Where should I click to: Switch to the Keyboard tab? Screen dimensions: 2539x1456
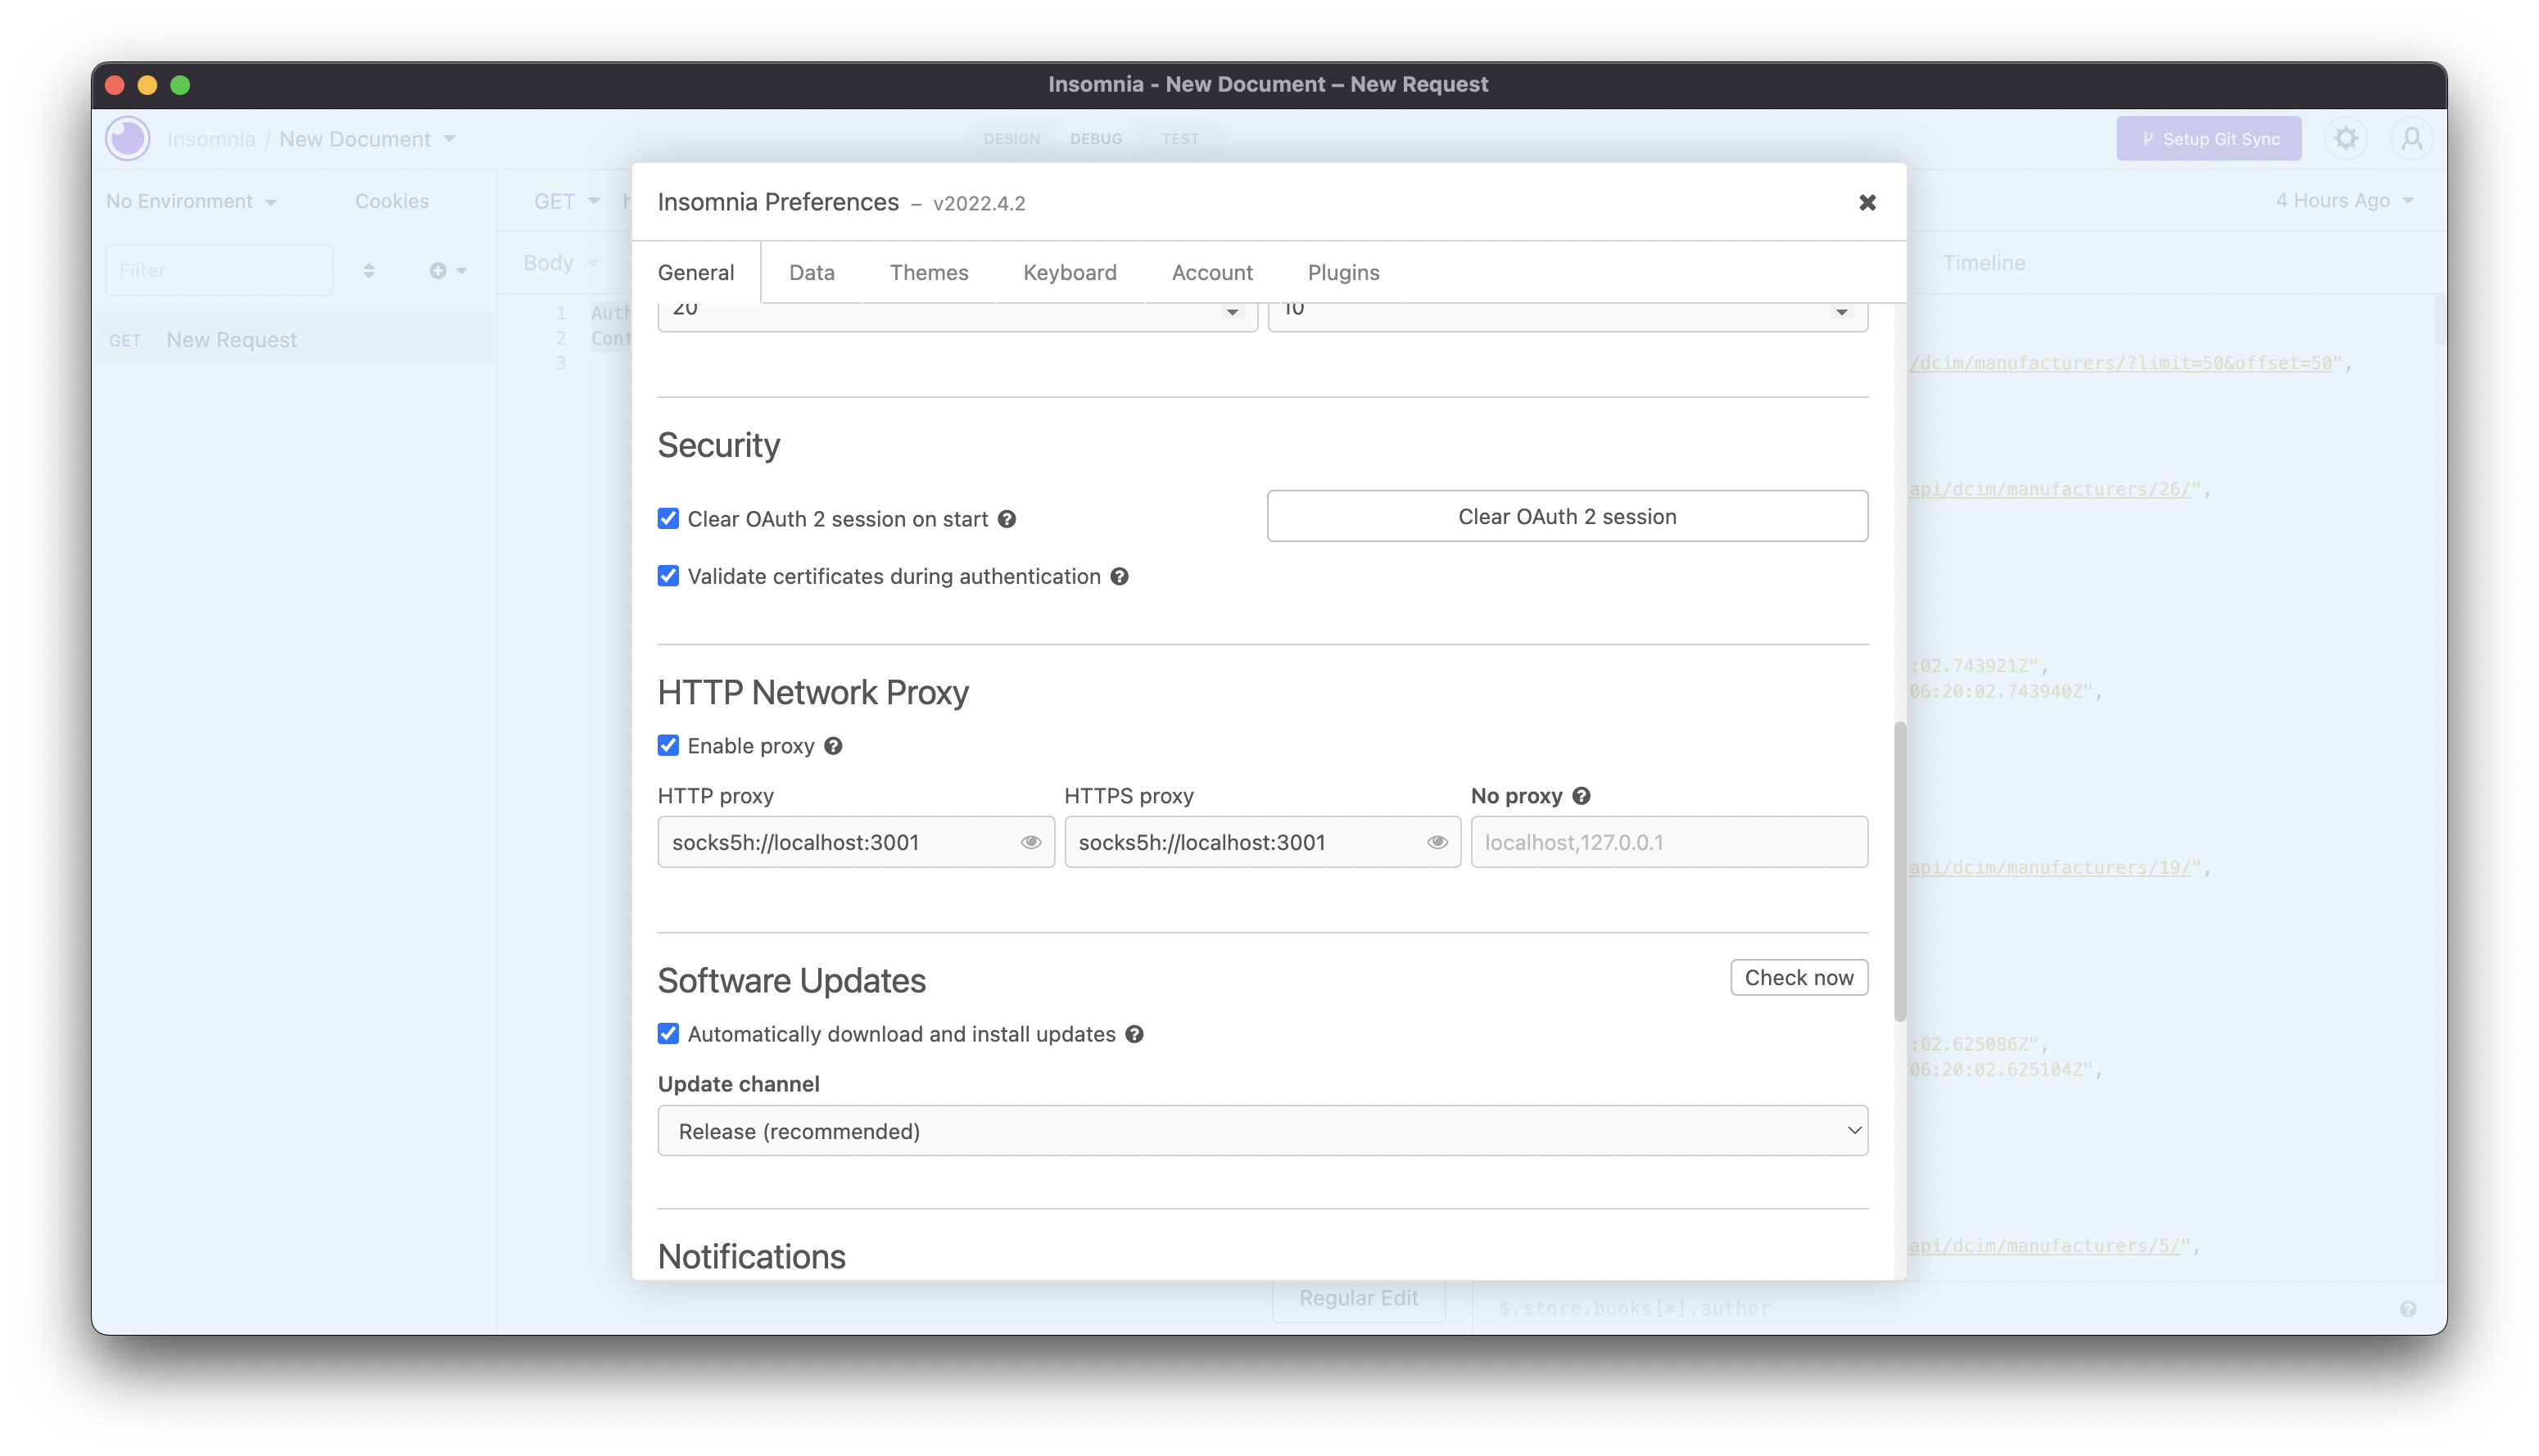point(1069,272)
